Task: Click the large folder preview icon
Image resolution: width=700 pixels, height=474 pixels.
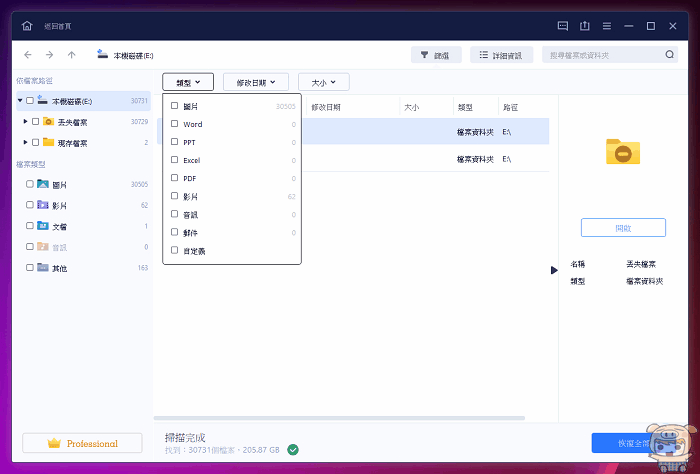Action: (623, 151)
